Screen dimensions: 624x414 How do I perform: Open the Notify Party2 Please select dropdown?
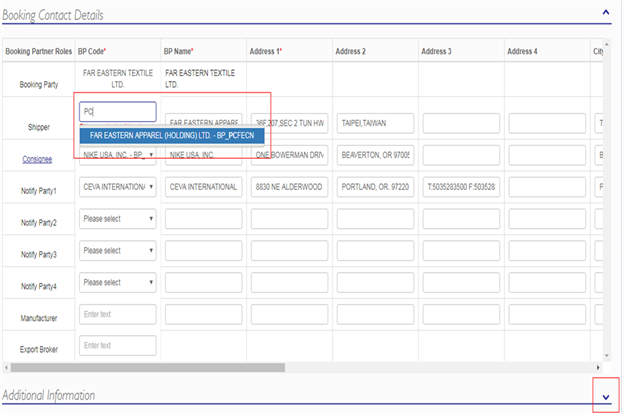pos(118,218)
